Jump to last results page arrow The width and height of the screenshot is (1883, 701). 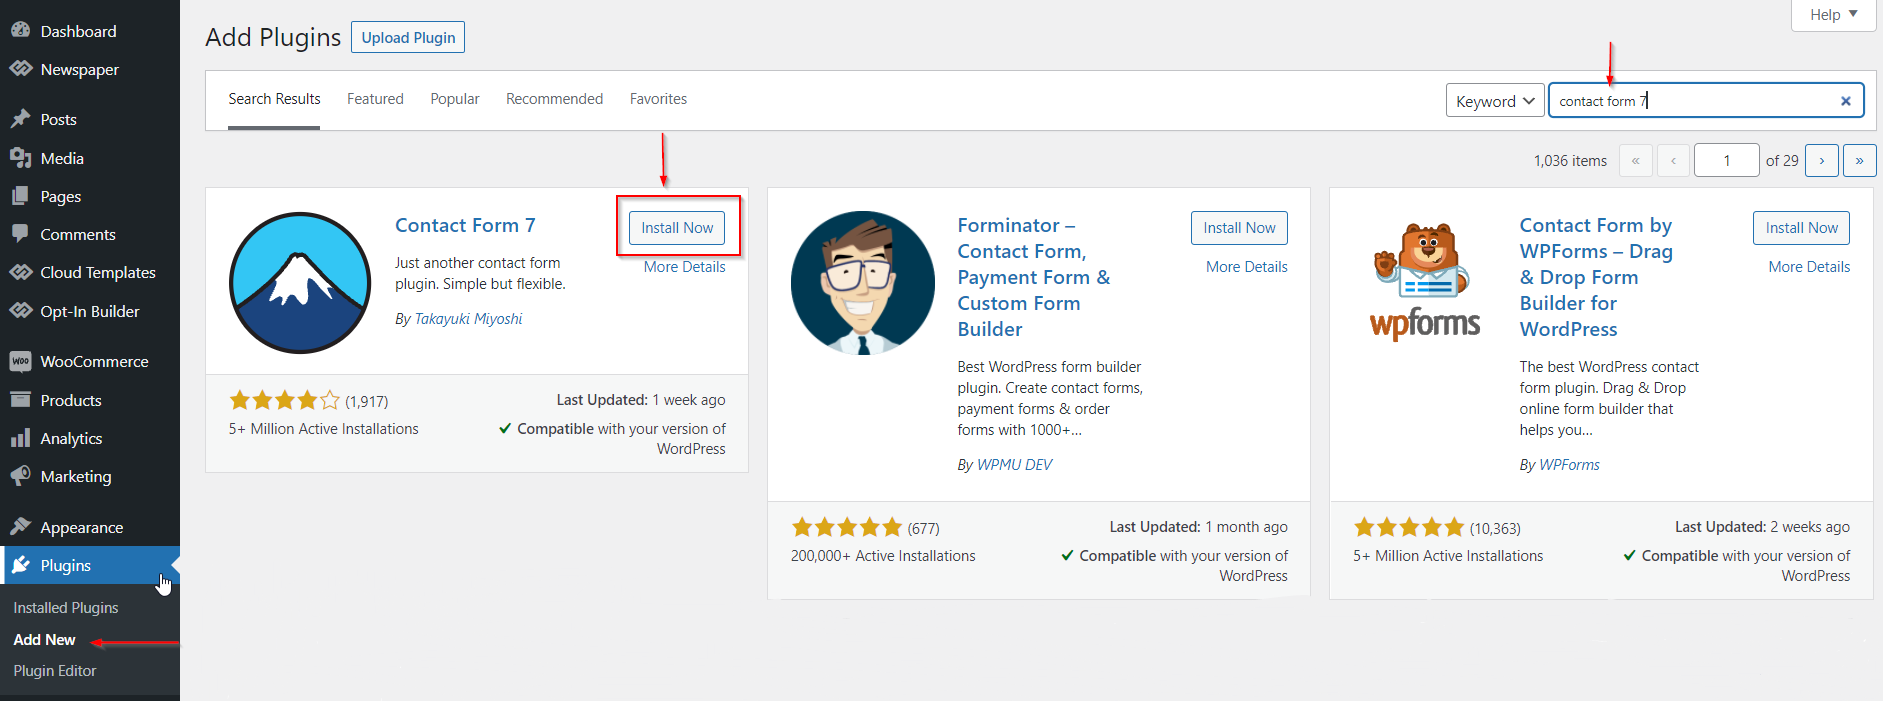[x=1859, y=160]
